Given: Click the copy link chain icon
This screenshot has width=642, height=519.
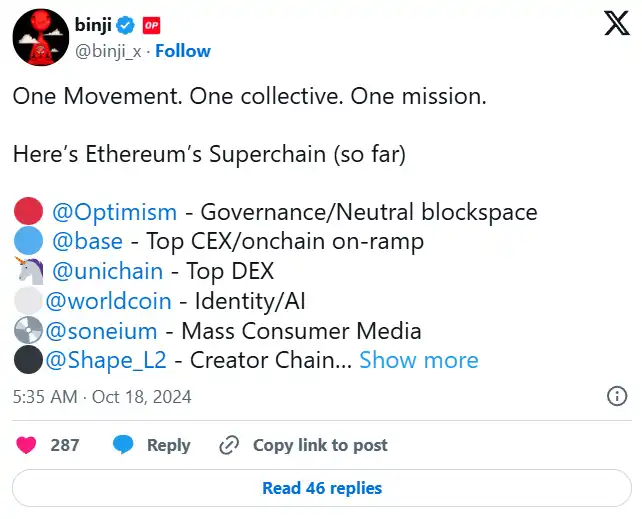Looking at the screenshot, I should [229, 445].
